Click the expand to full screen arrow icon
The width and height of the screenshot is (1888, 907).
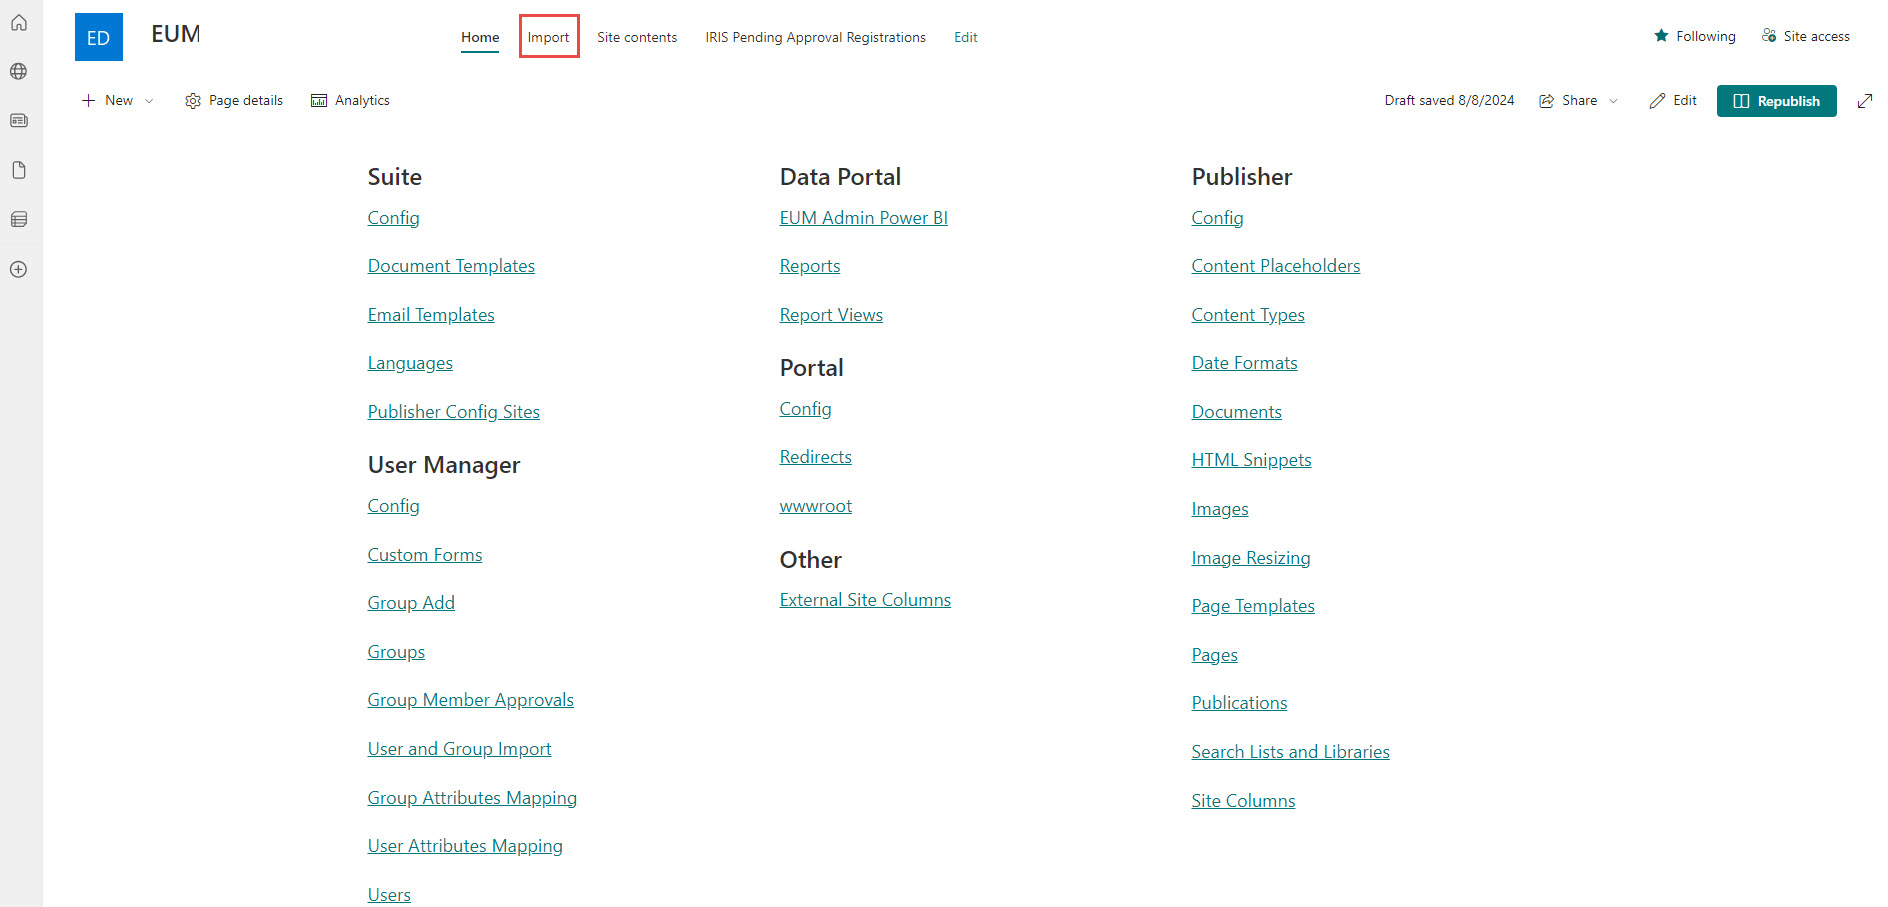pyautogui.click(x=1865, y=101)
